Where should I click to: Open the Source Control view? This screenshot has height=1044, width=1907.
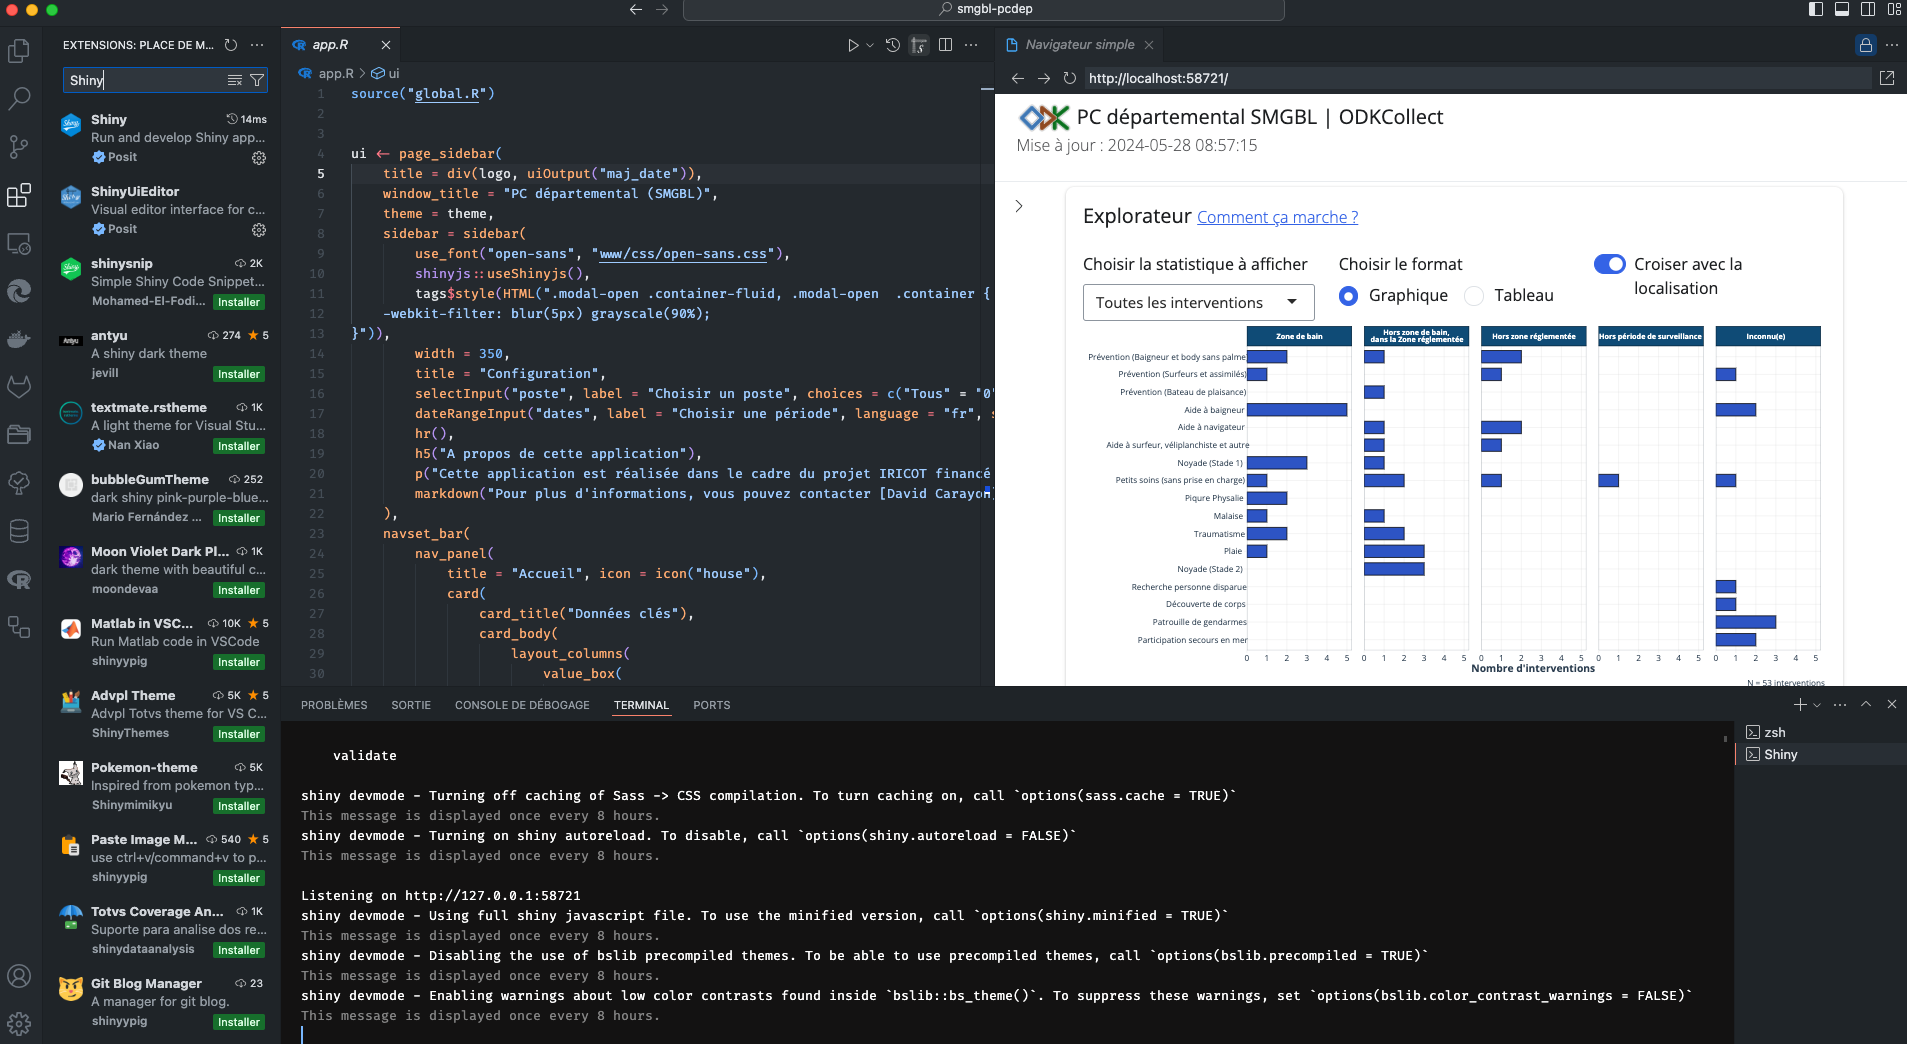(19, 147)
